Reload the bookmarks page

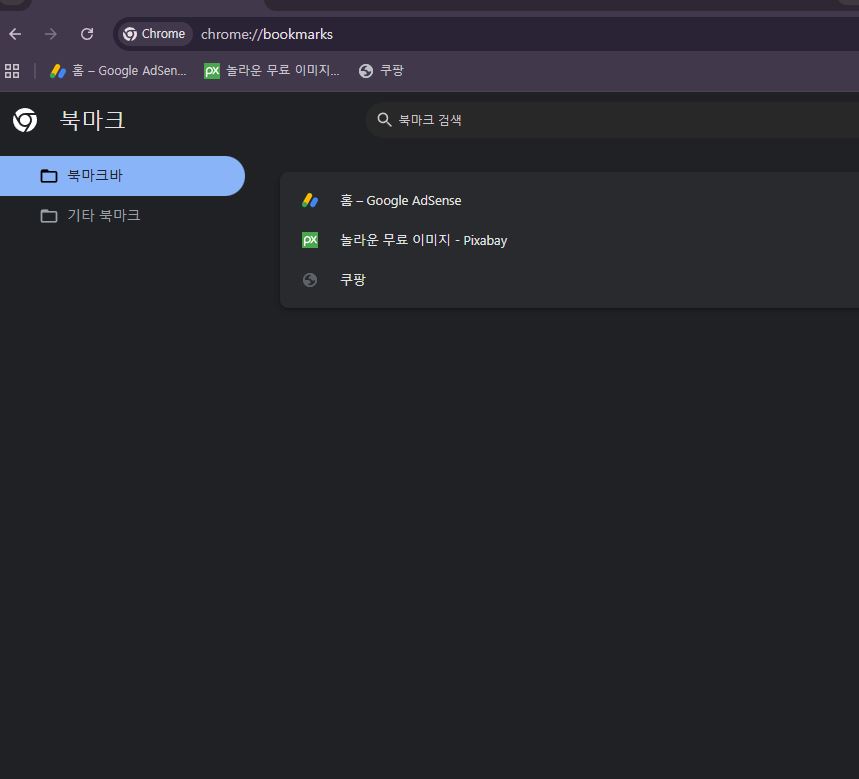click(x=87, y=34)
